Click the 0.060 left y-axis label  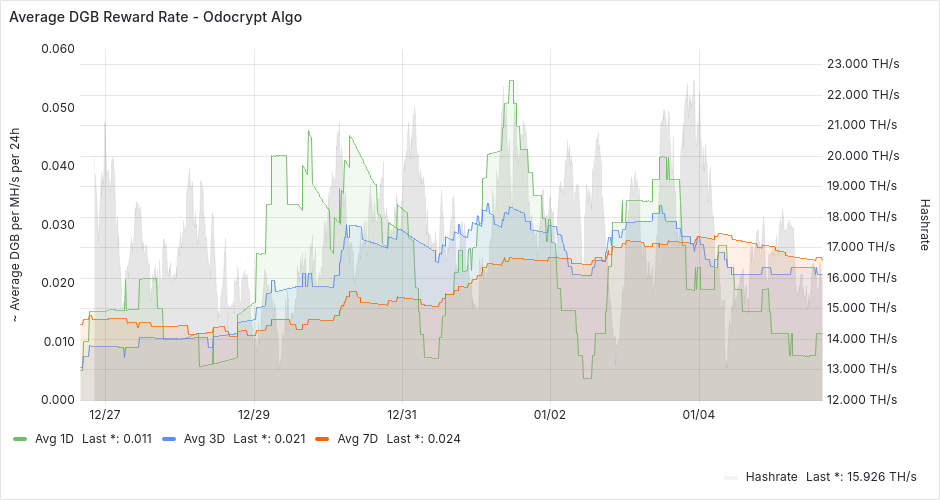(57, 49)
